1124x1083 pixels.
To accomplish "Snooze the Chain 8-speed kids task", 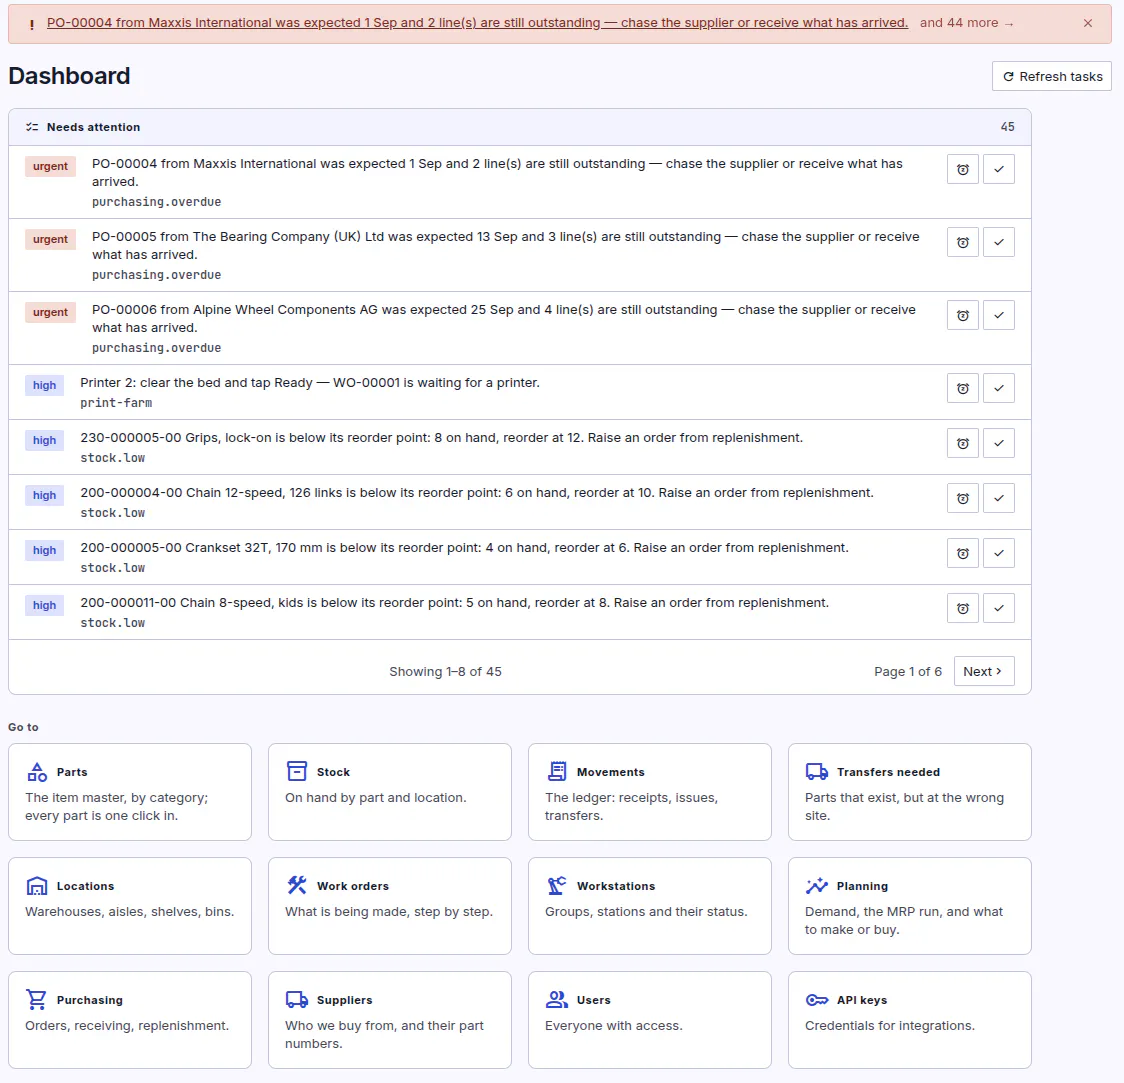I will (x=963, y=609).
